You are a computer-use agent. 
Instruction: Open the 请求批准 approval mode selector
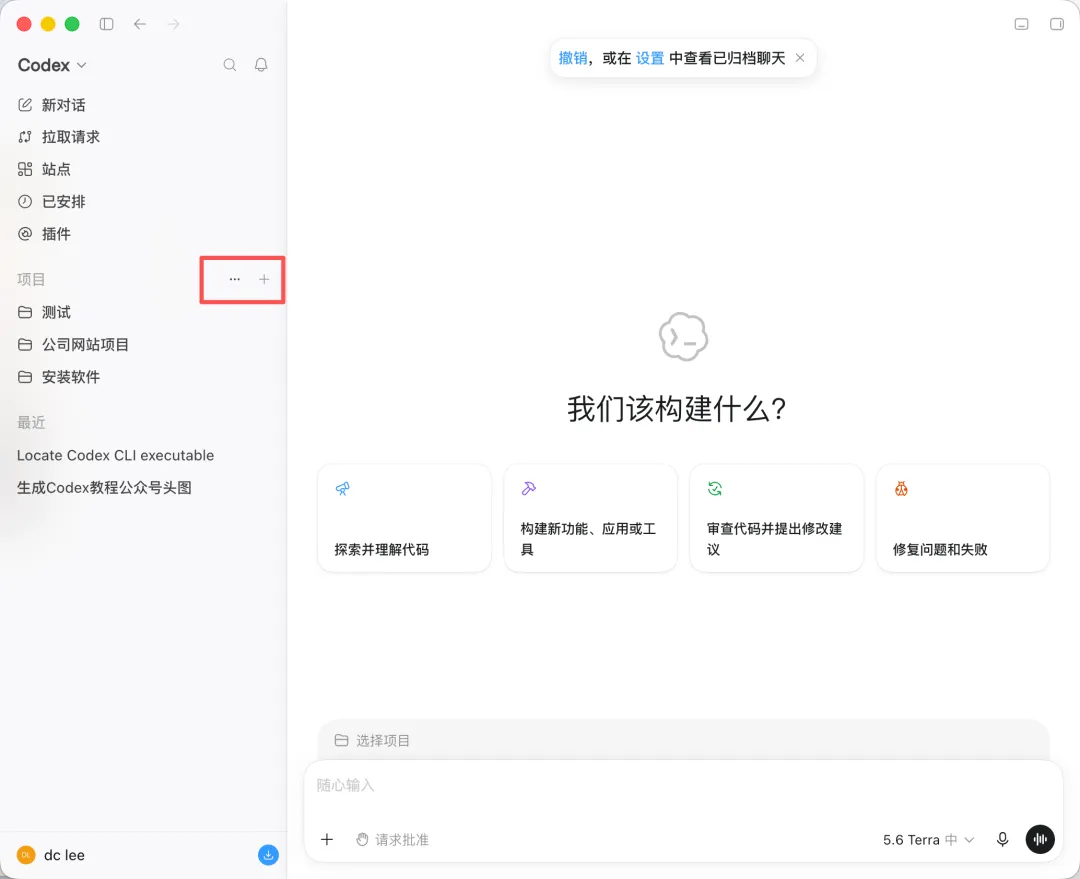393,840
